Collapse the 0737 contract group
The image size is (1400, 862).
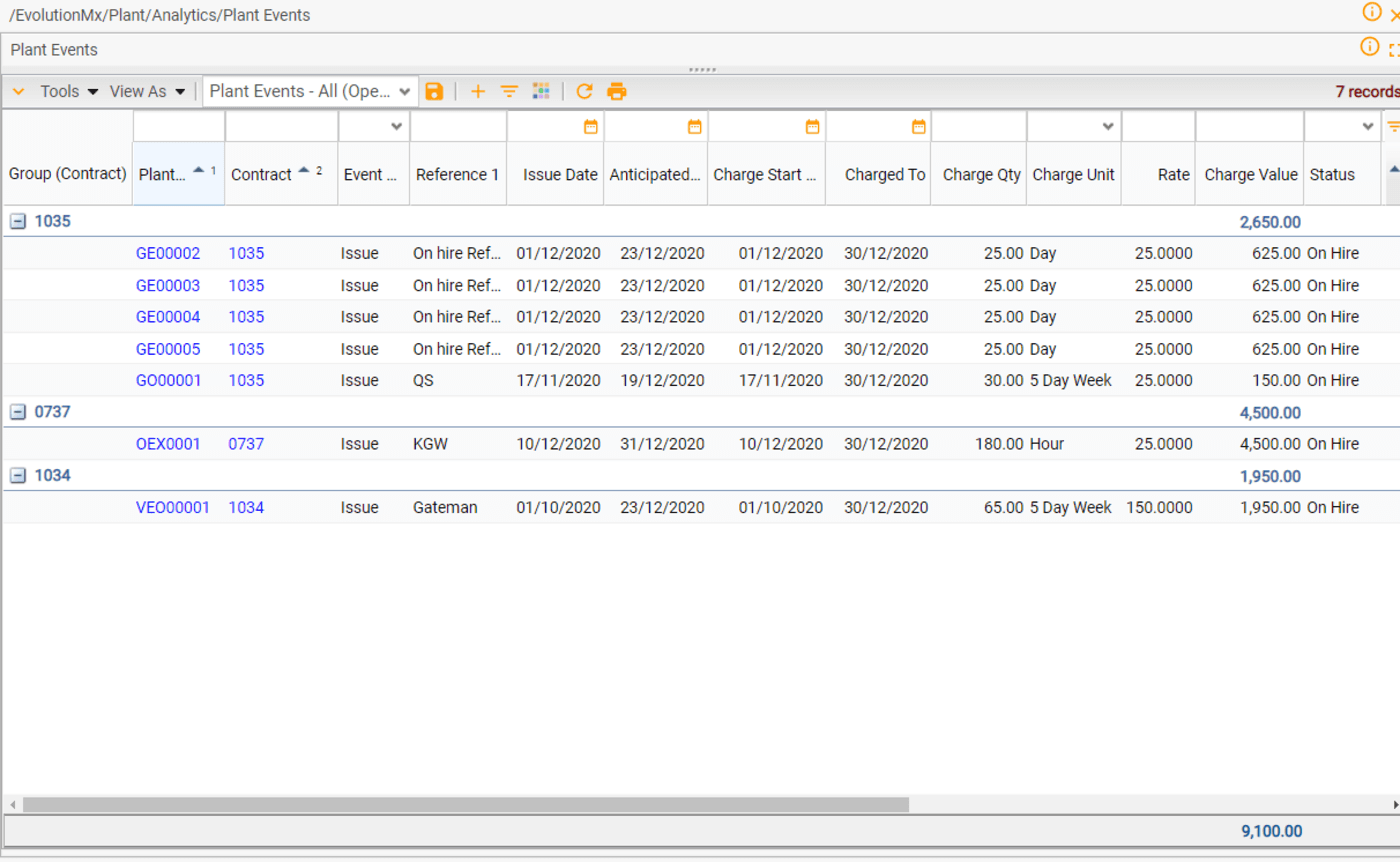point(18,412)
